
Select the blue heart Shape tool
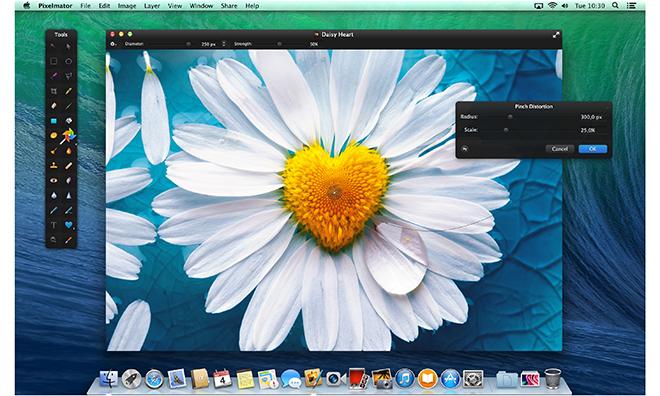69,225
